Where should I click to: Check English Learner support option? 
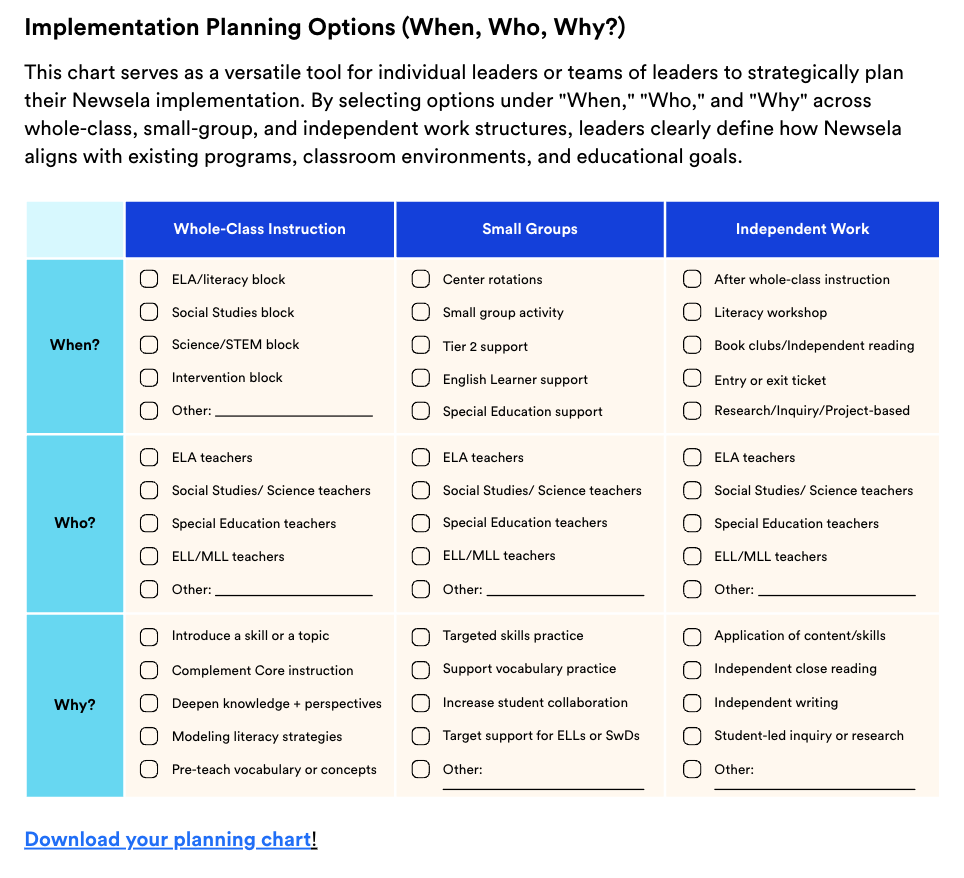tap(420, 378)
